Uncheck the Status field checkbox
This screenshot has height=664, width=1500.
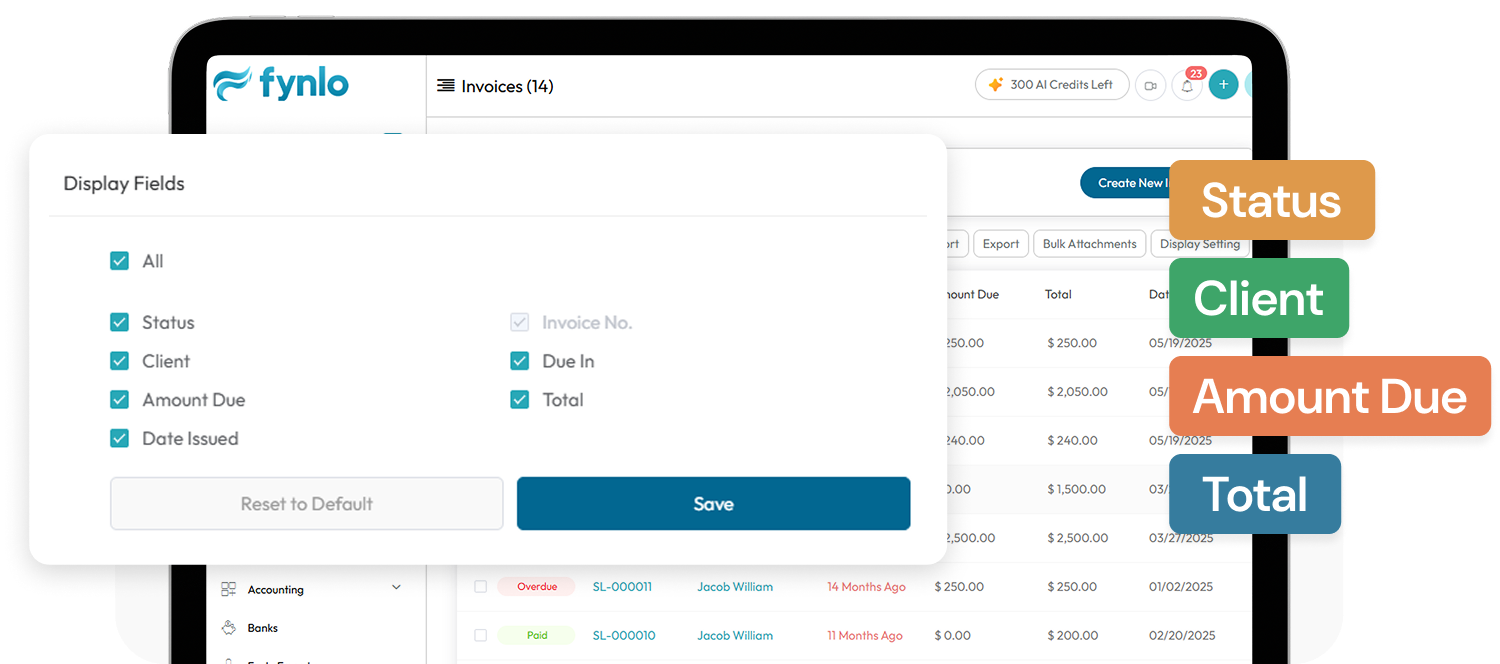pos(120,322)
